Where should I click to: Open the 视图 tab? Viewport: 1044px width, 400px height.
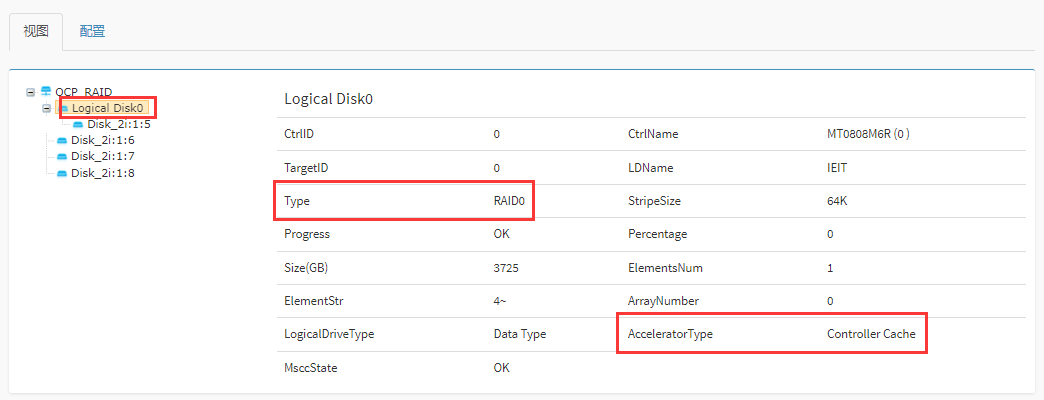pyautogui.click(x=36, y=31)
